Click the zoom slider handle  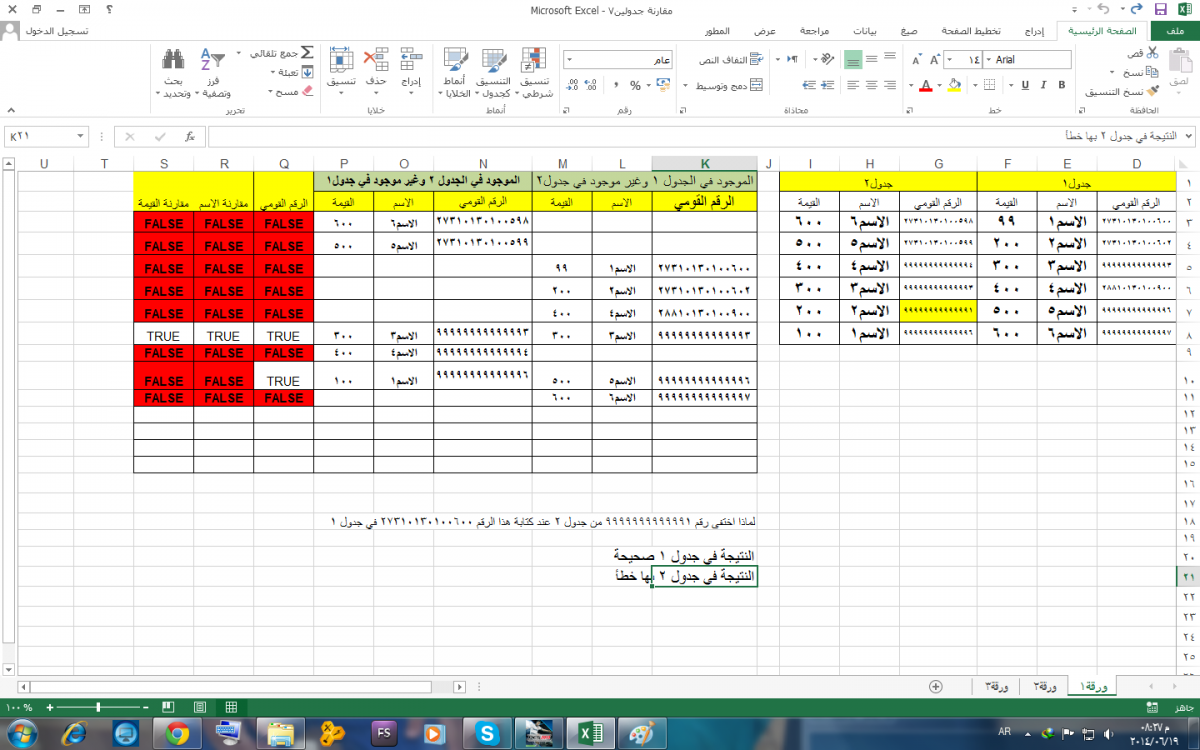click(x=98, y=707)
